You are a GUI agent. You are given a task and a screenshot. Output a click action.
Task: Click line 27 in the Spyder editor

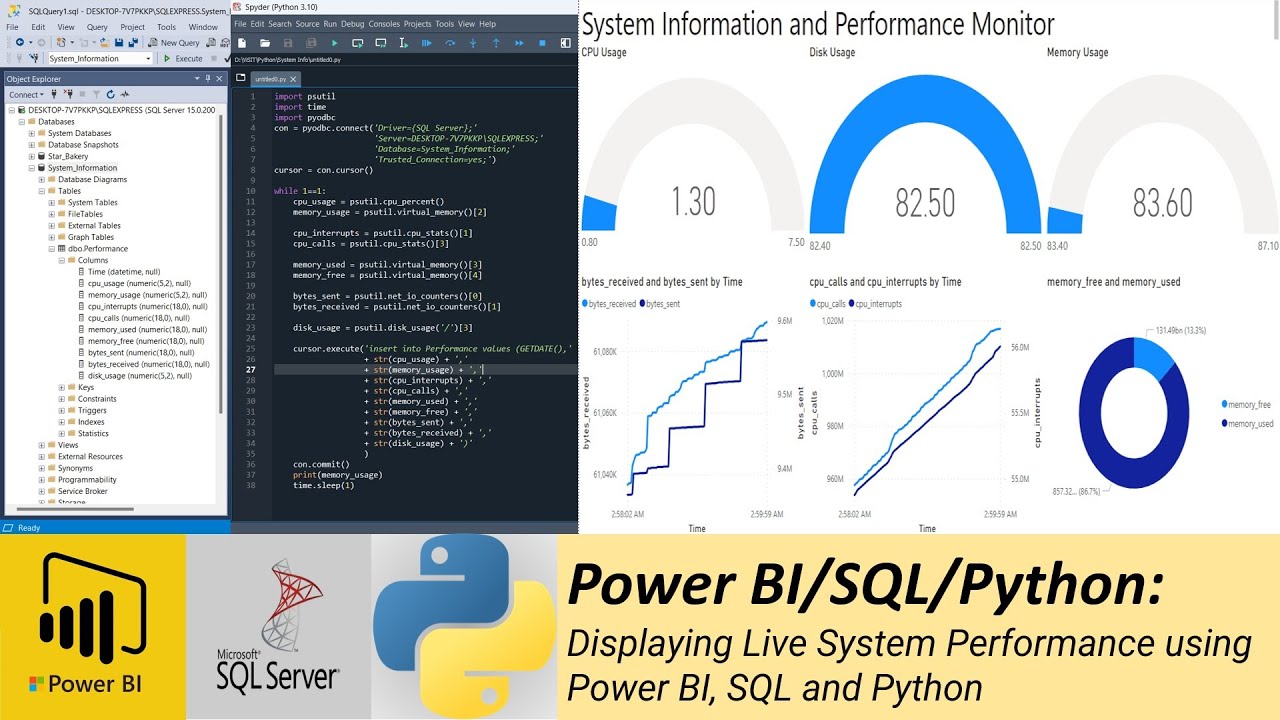(425, 369)
